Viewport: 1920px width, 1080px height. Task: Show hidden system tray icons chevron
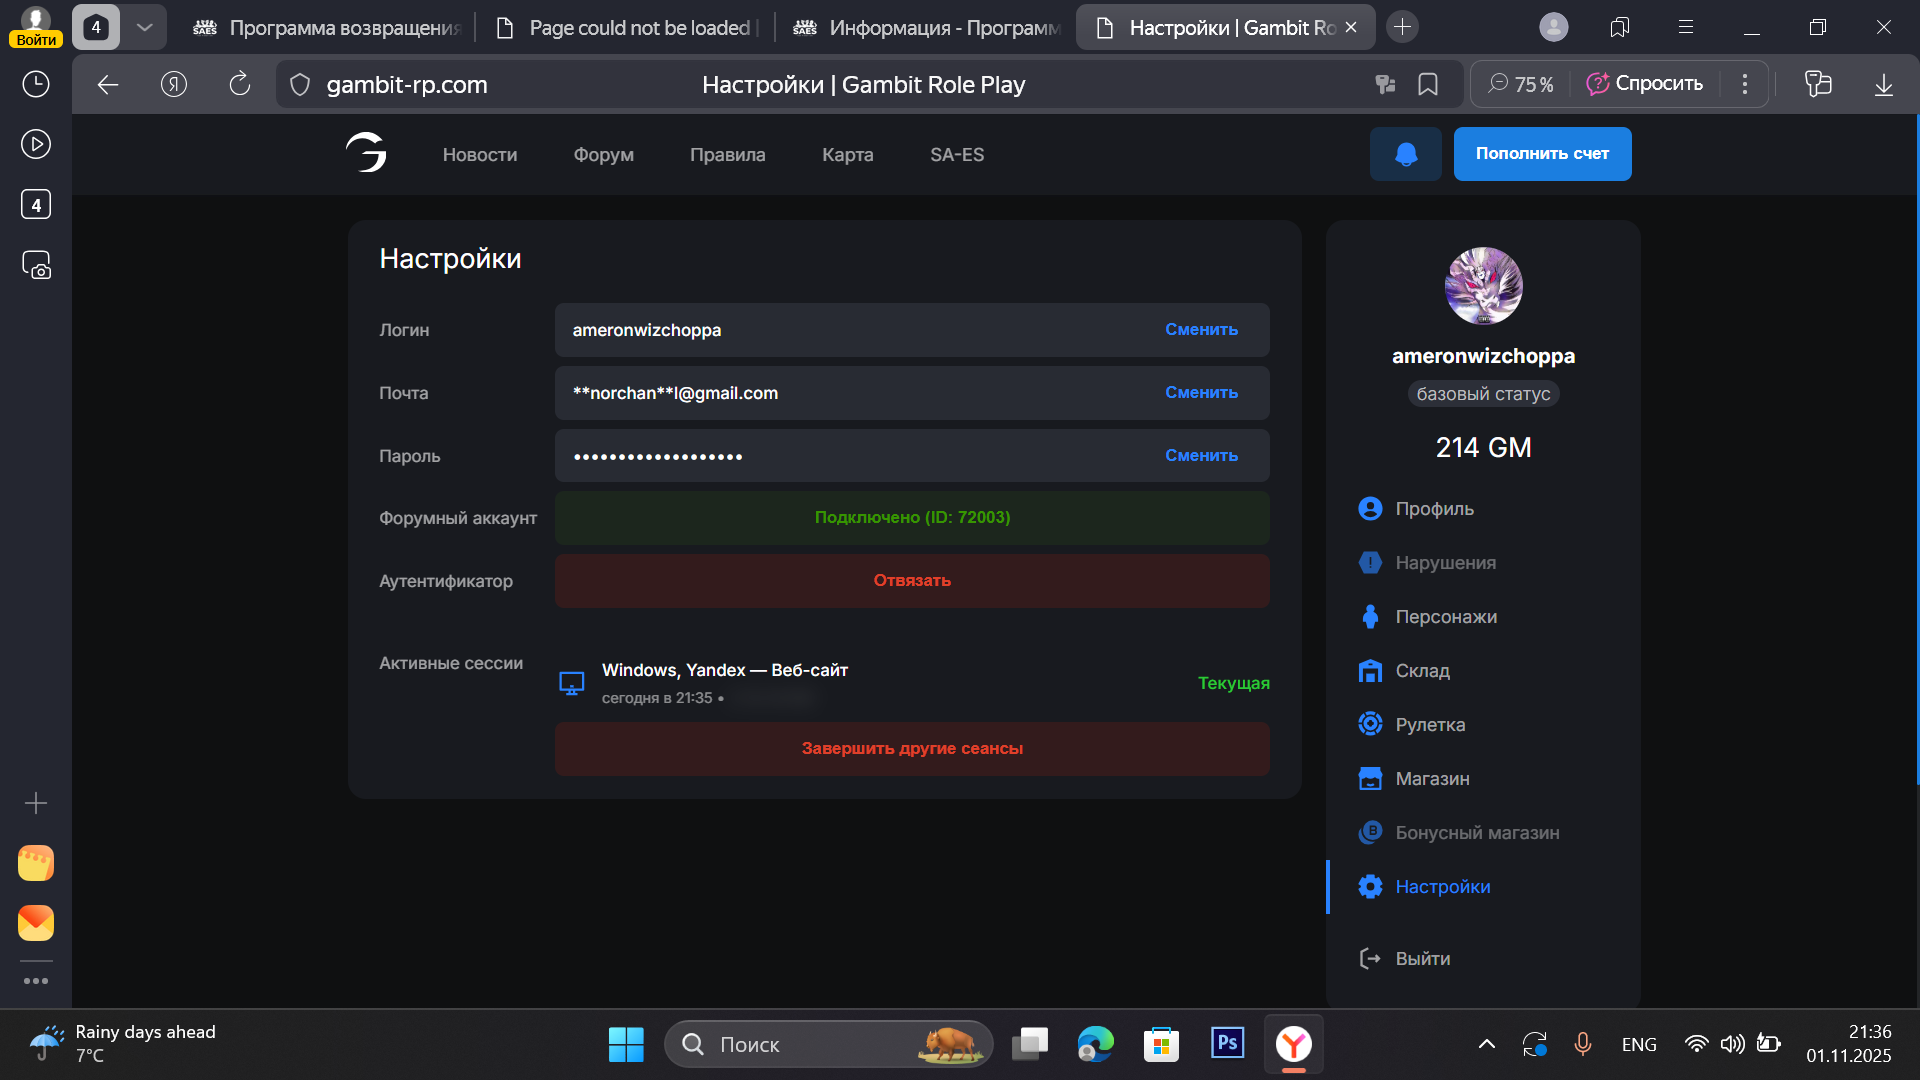(x=1486, y=1044)
